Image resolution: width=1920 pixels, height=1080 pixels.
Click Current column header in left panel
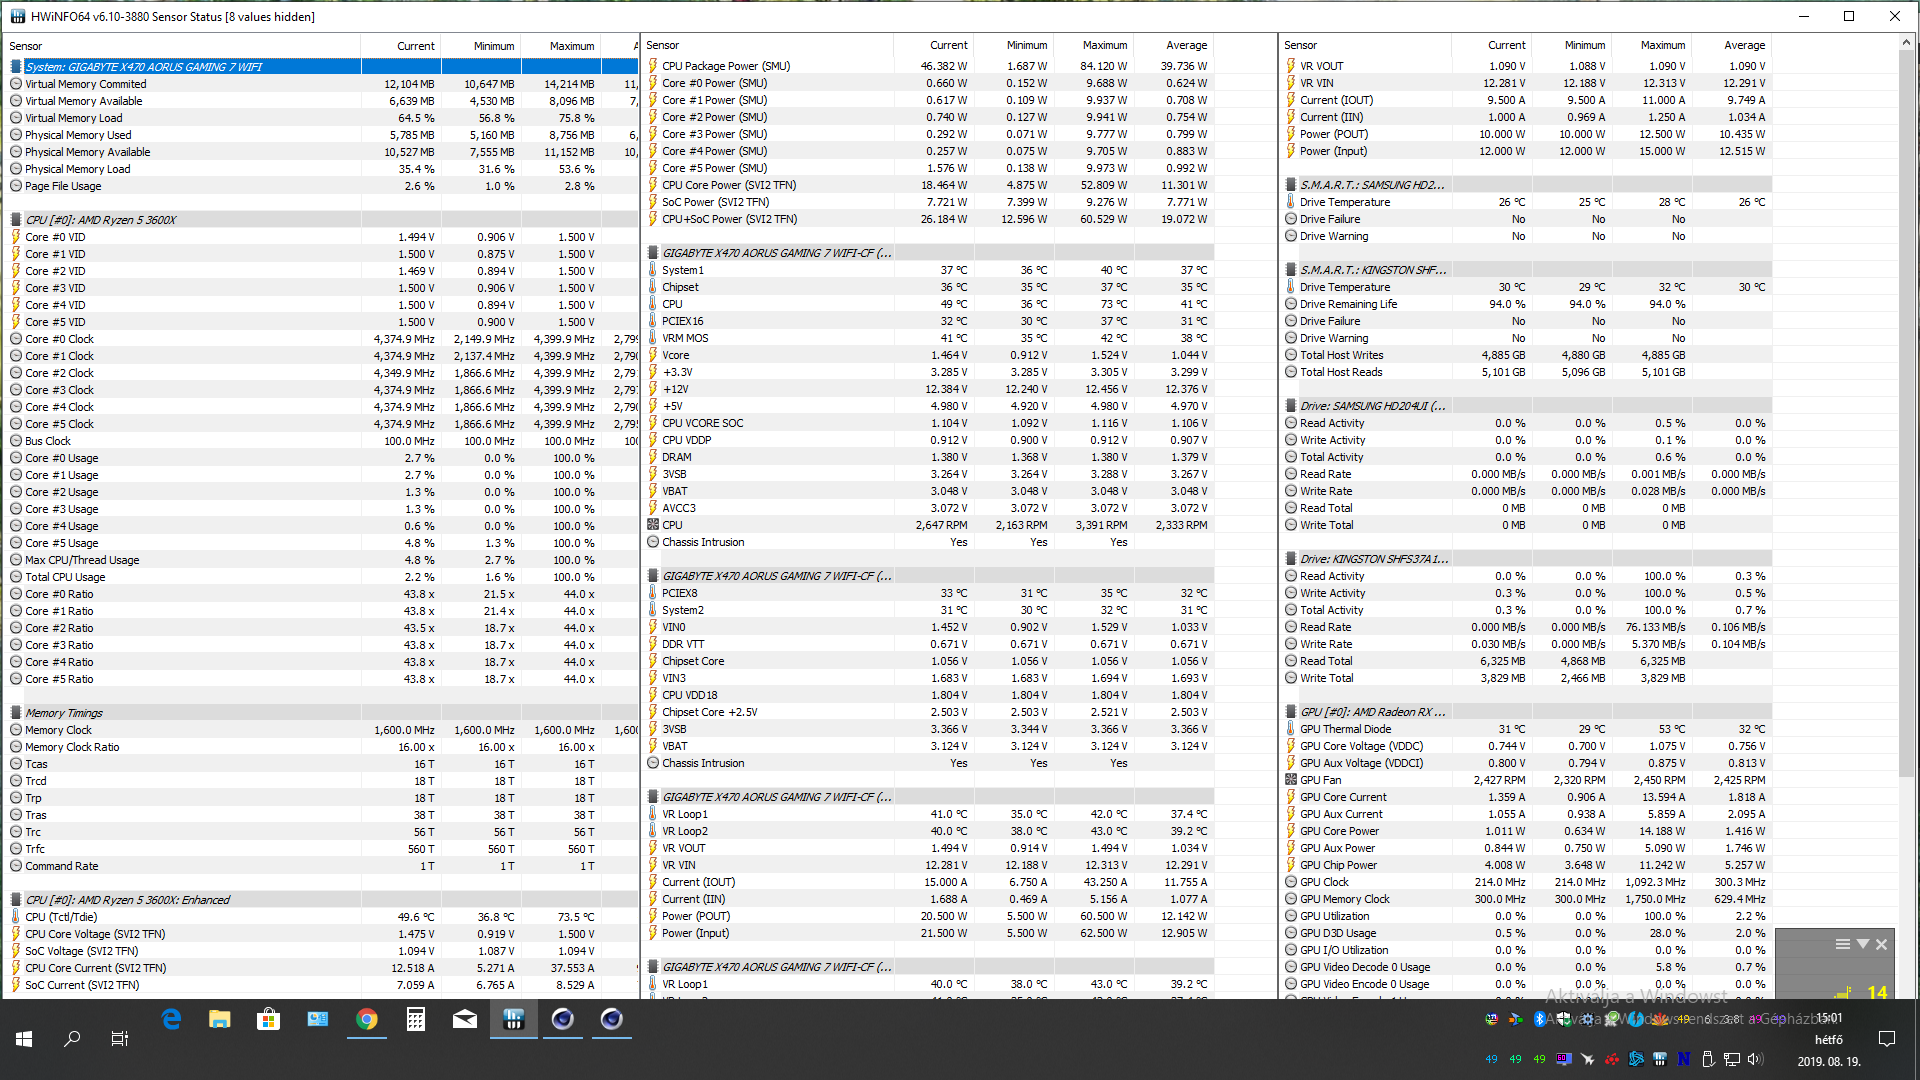pos(400,46)
